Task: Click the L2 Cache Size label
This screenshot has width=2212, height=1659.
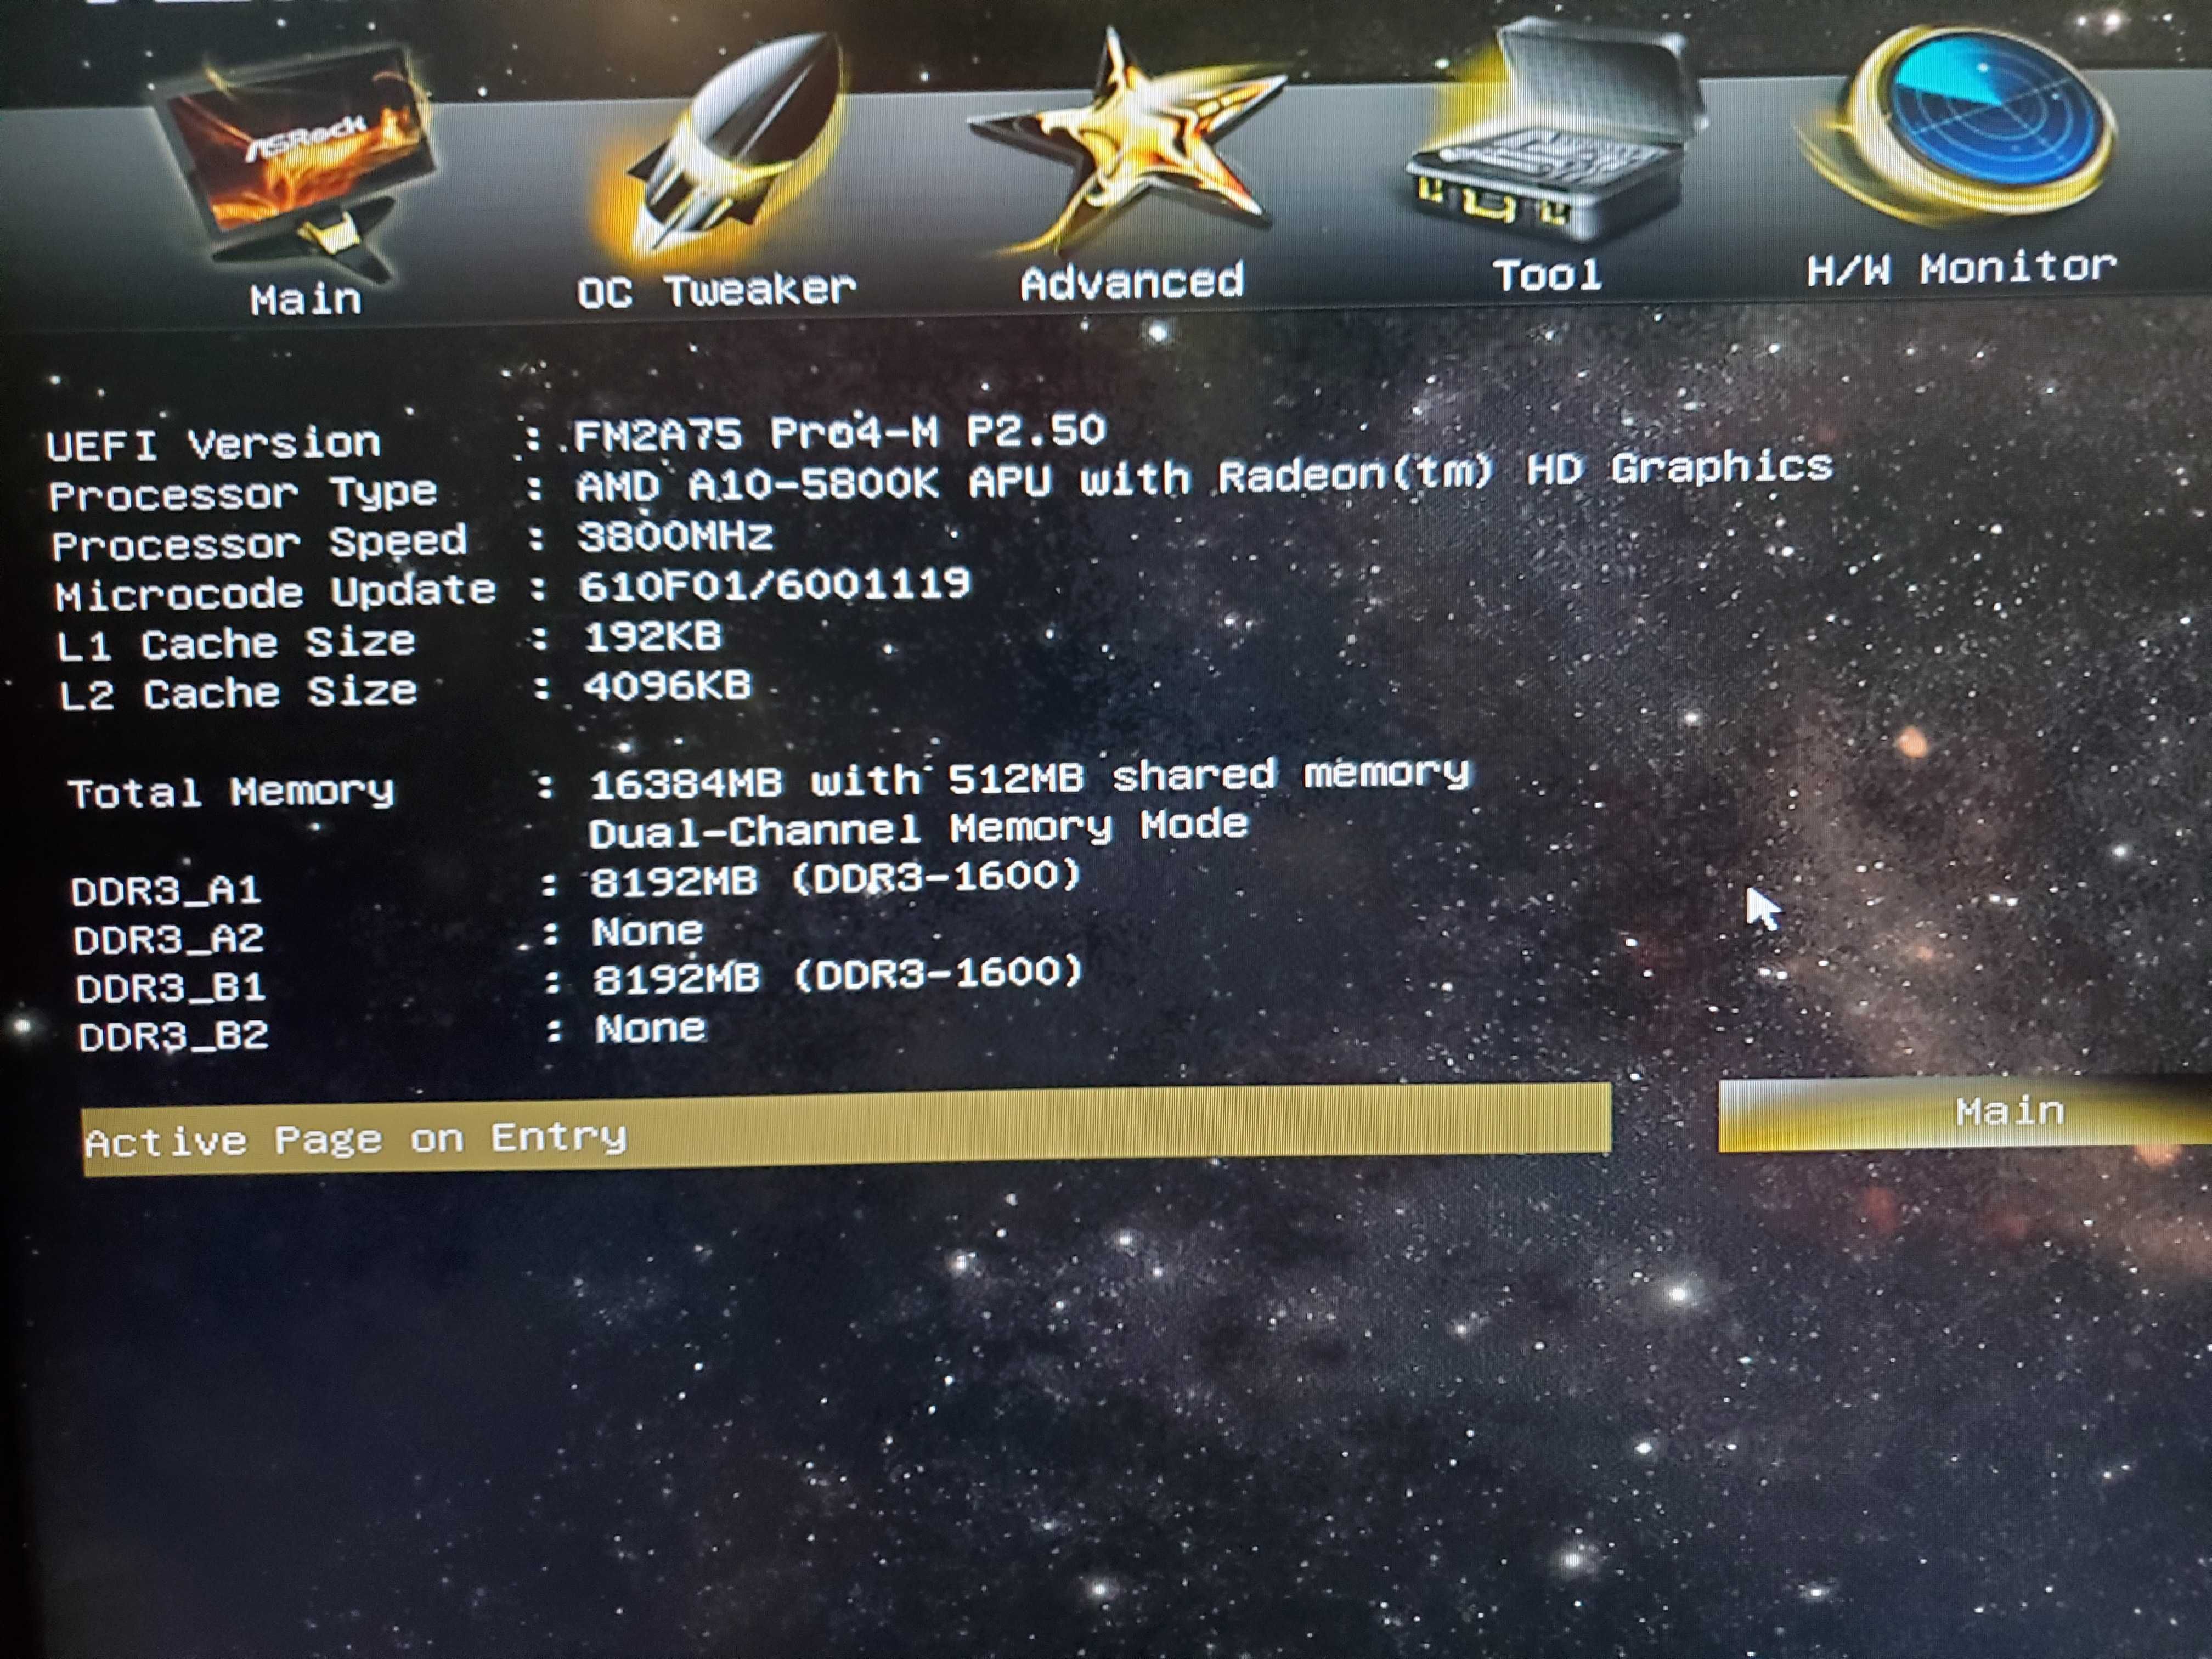Action: click(x=238, y=692)
